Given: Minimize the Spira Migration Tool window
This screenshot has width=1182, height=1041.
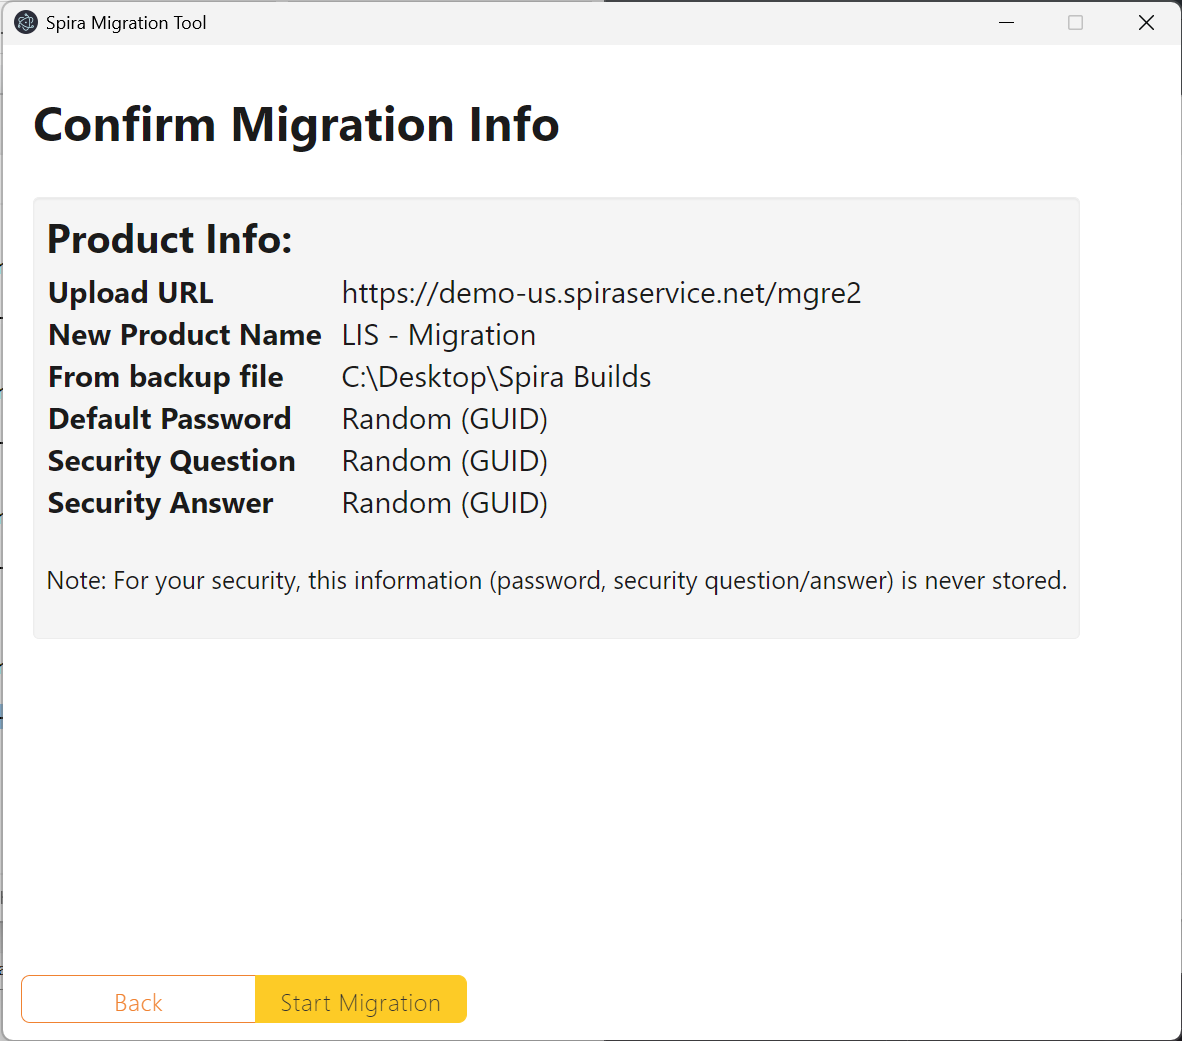Looking at the screenshot, I should click(x=1006, y=23).
